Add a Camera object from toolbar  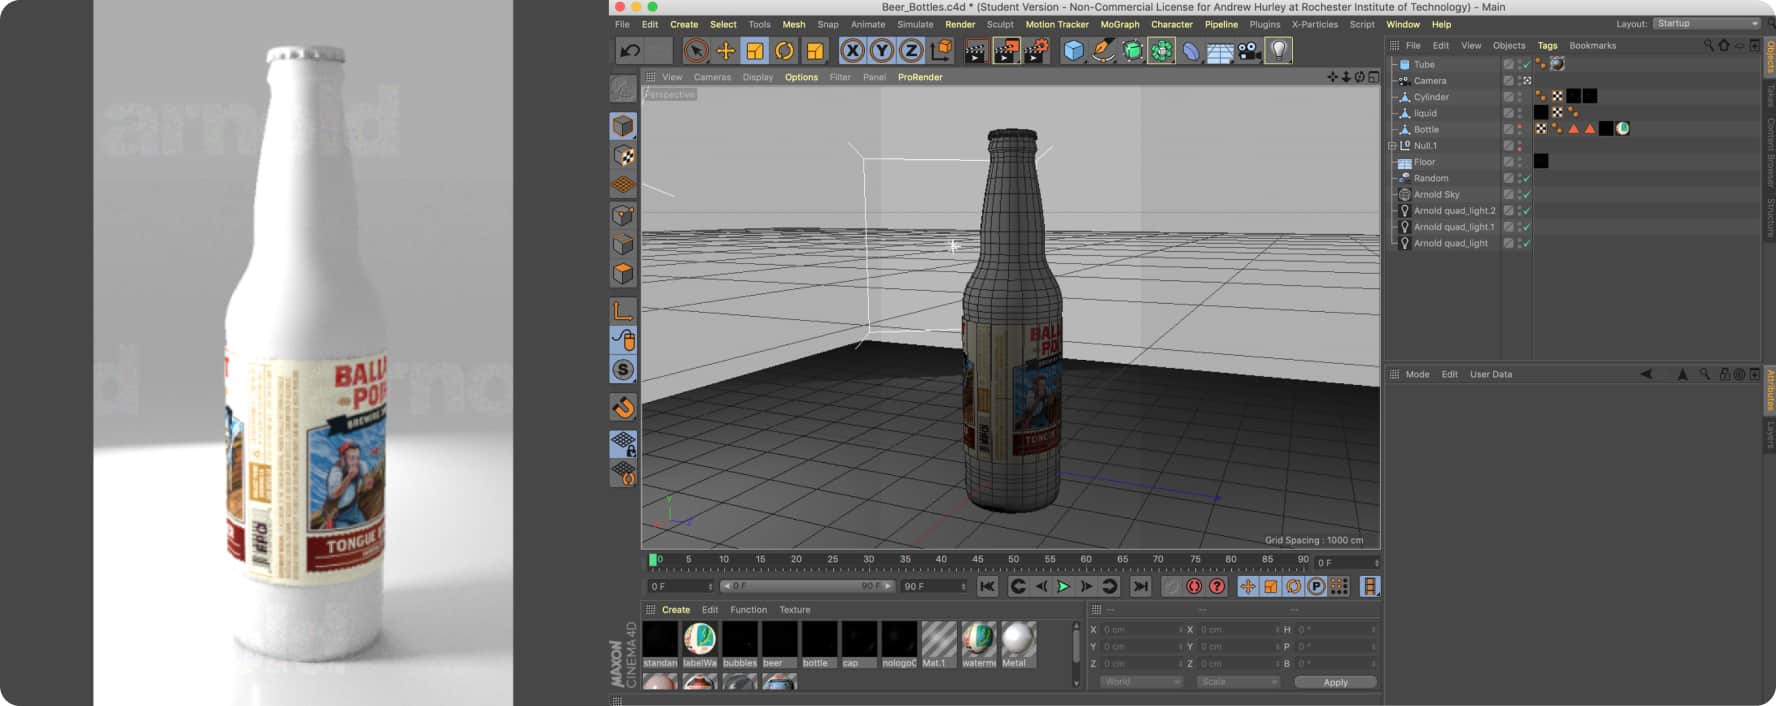pos(1250,51)
